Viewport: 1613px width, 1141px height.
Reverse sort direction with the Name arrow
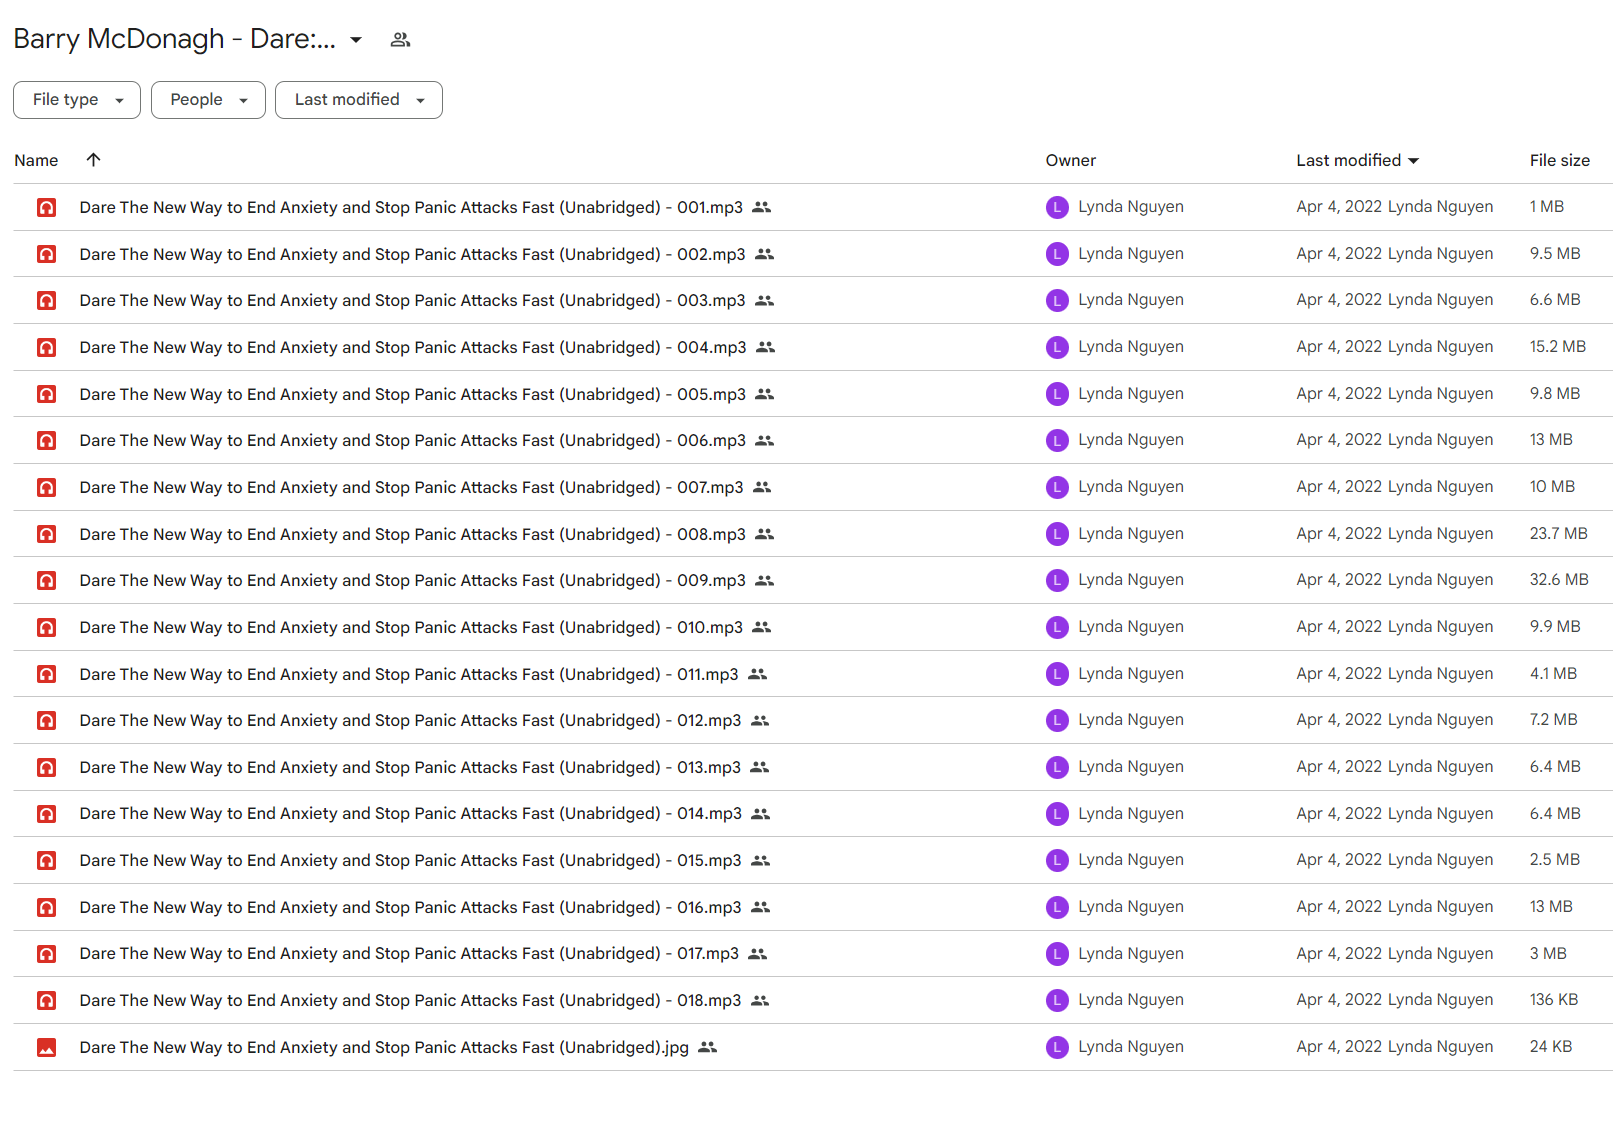(93, 160)
